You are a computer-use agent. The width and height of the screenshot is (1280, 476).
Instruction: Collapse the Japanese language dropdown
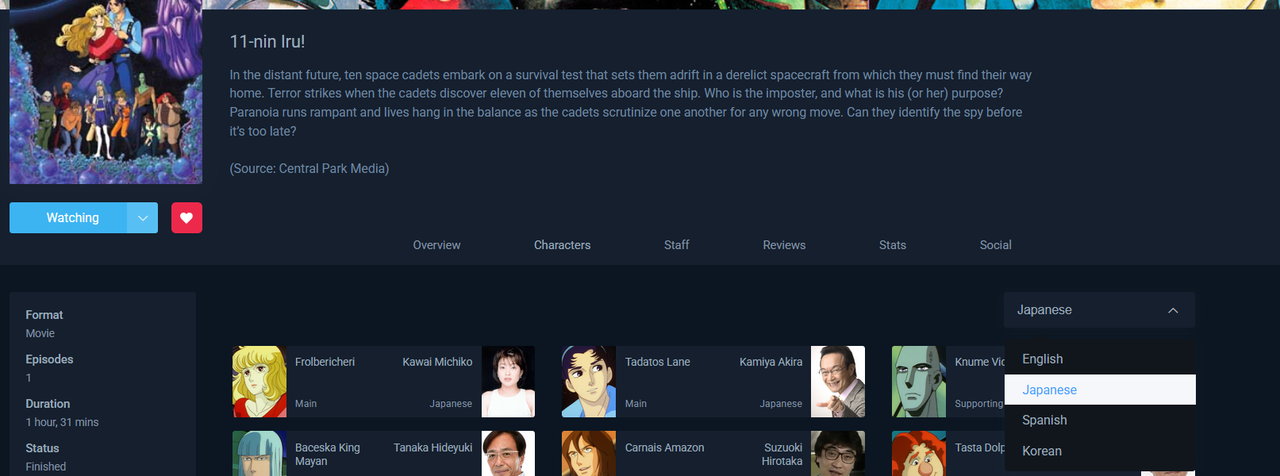tap(1099, 310)
